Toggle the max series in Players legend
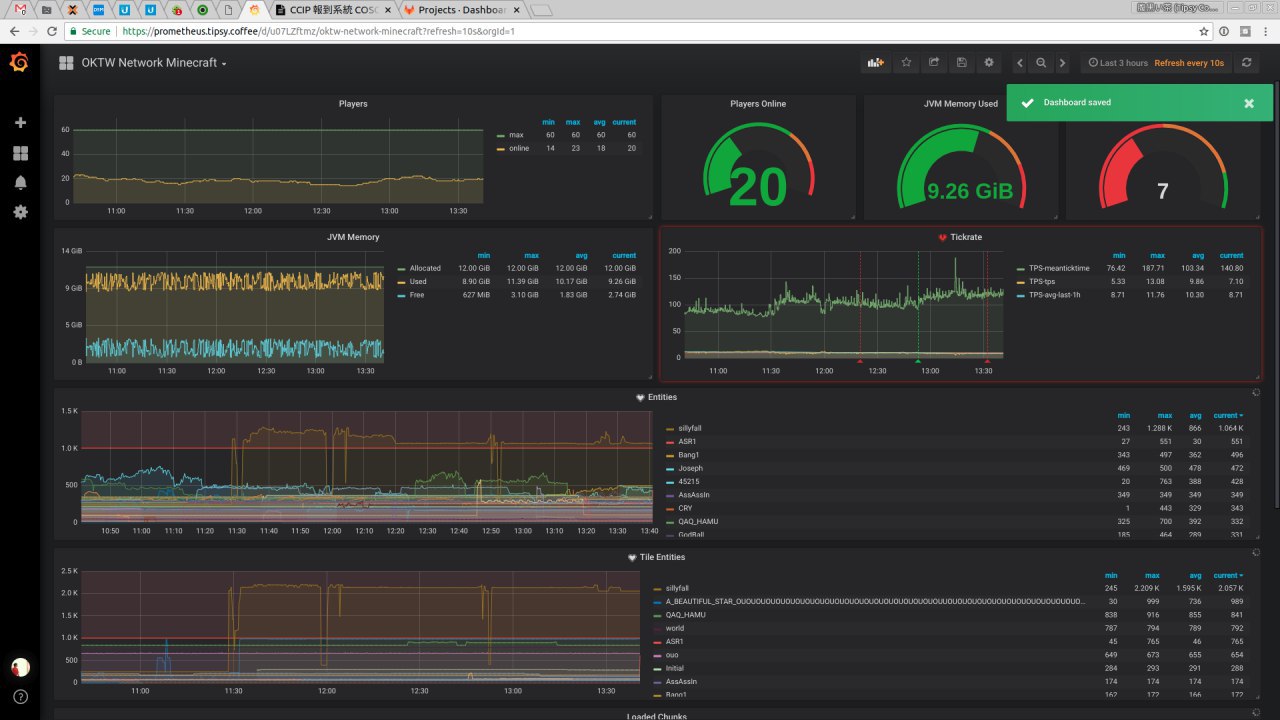This screenshot has height=720, width=1280. tap(517, 135)
